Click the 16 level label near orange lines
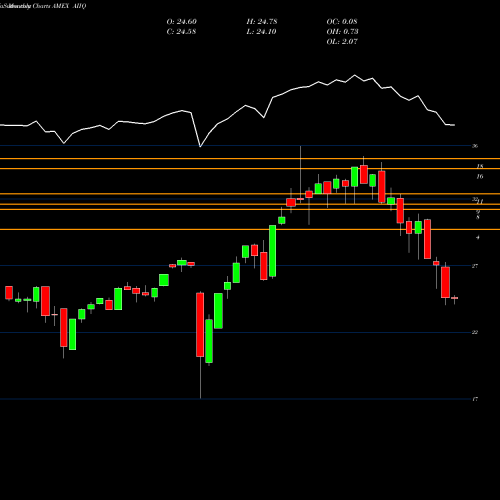This screenshot has height=500, width=500. 480,177
